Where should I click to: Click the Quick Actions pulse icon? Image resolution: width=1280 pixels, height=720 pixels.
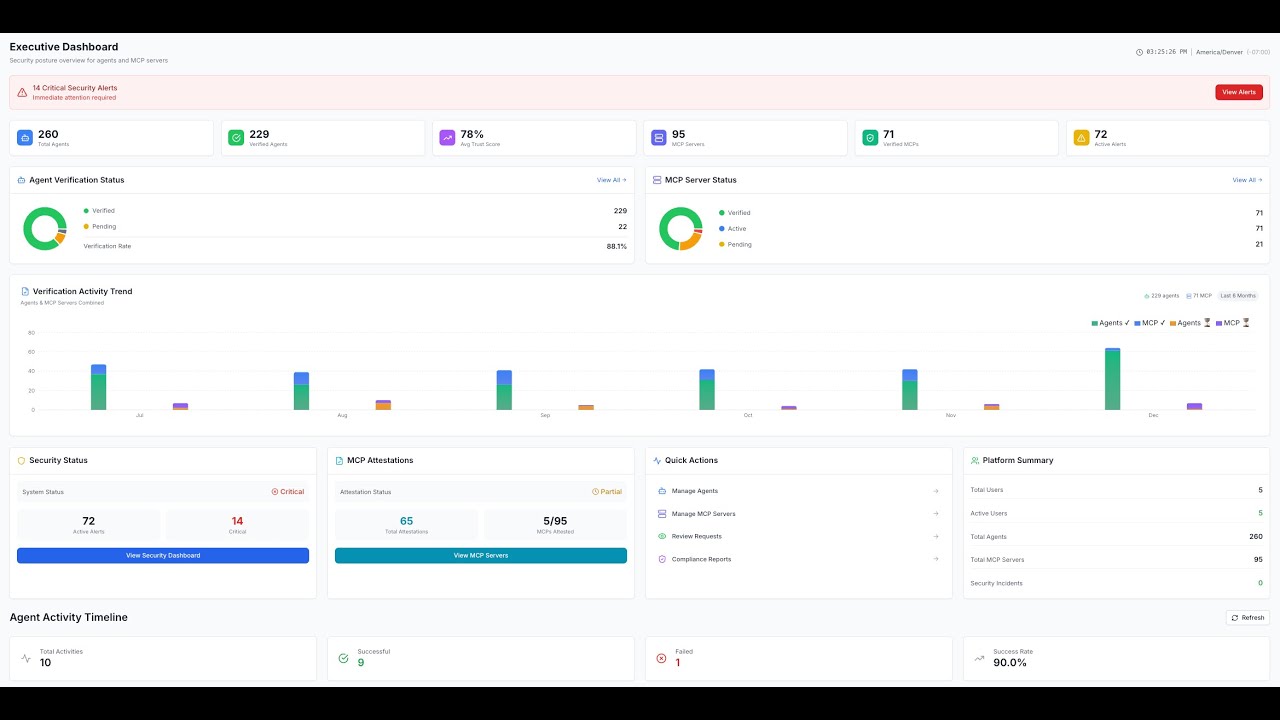[x=657, y=461]
